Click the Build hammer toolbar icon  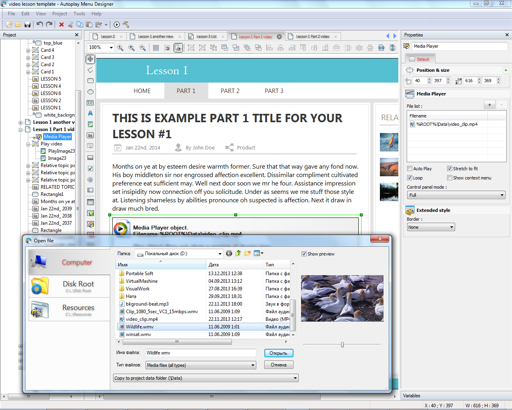tap(126, 24)
